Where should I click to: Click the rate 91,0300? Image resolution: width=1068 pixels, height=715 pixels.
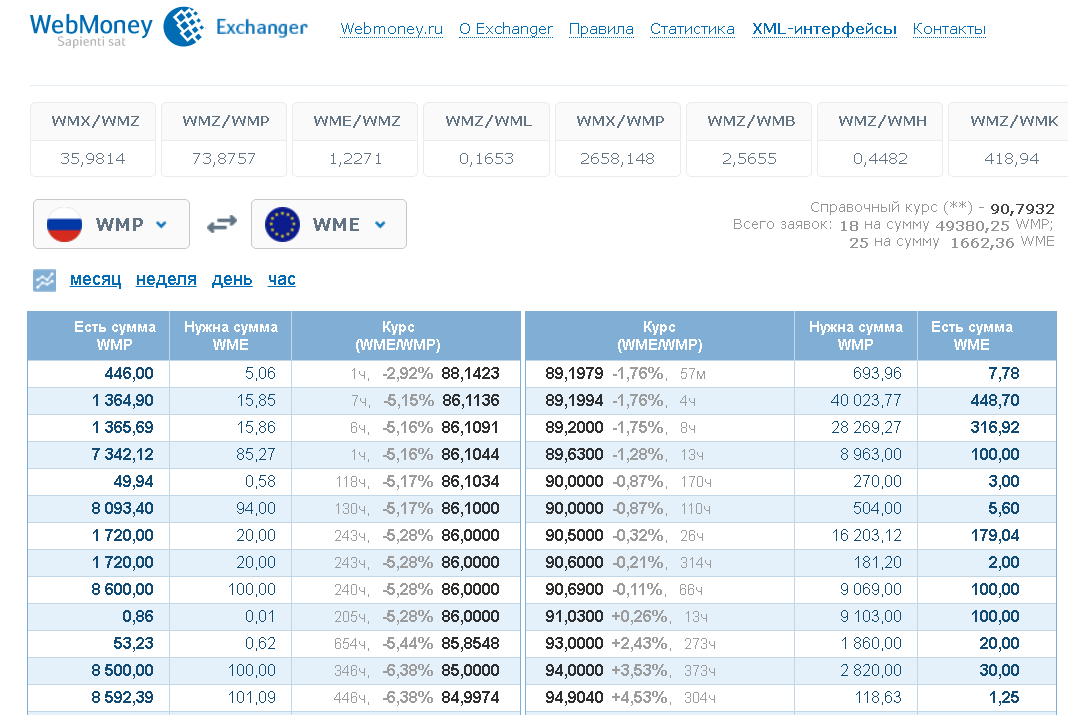(x=574, y=616)
